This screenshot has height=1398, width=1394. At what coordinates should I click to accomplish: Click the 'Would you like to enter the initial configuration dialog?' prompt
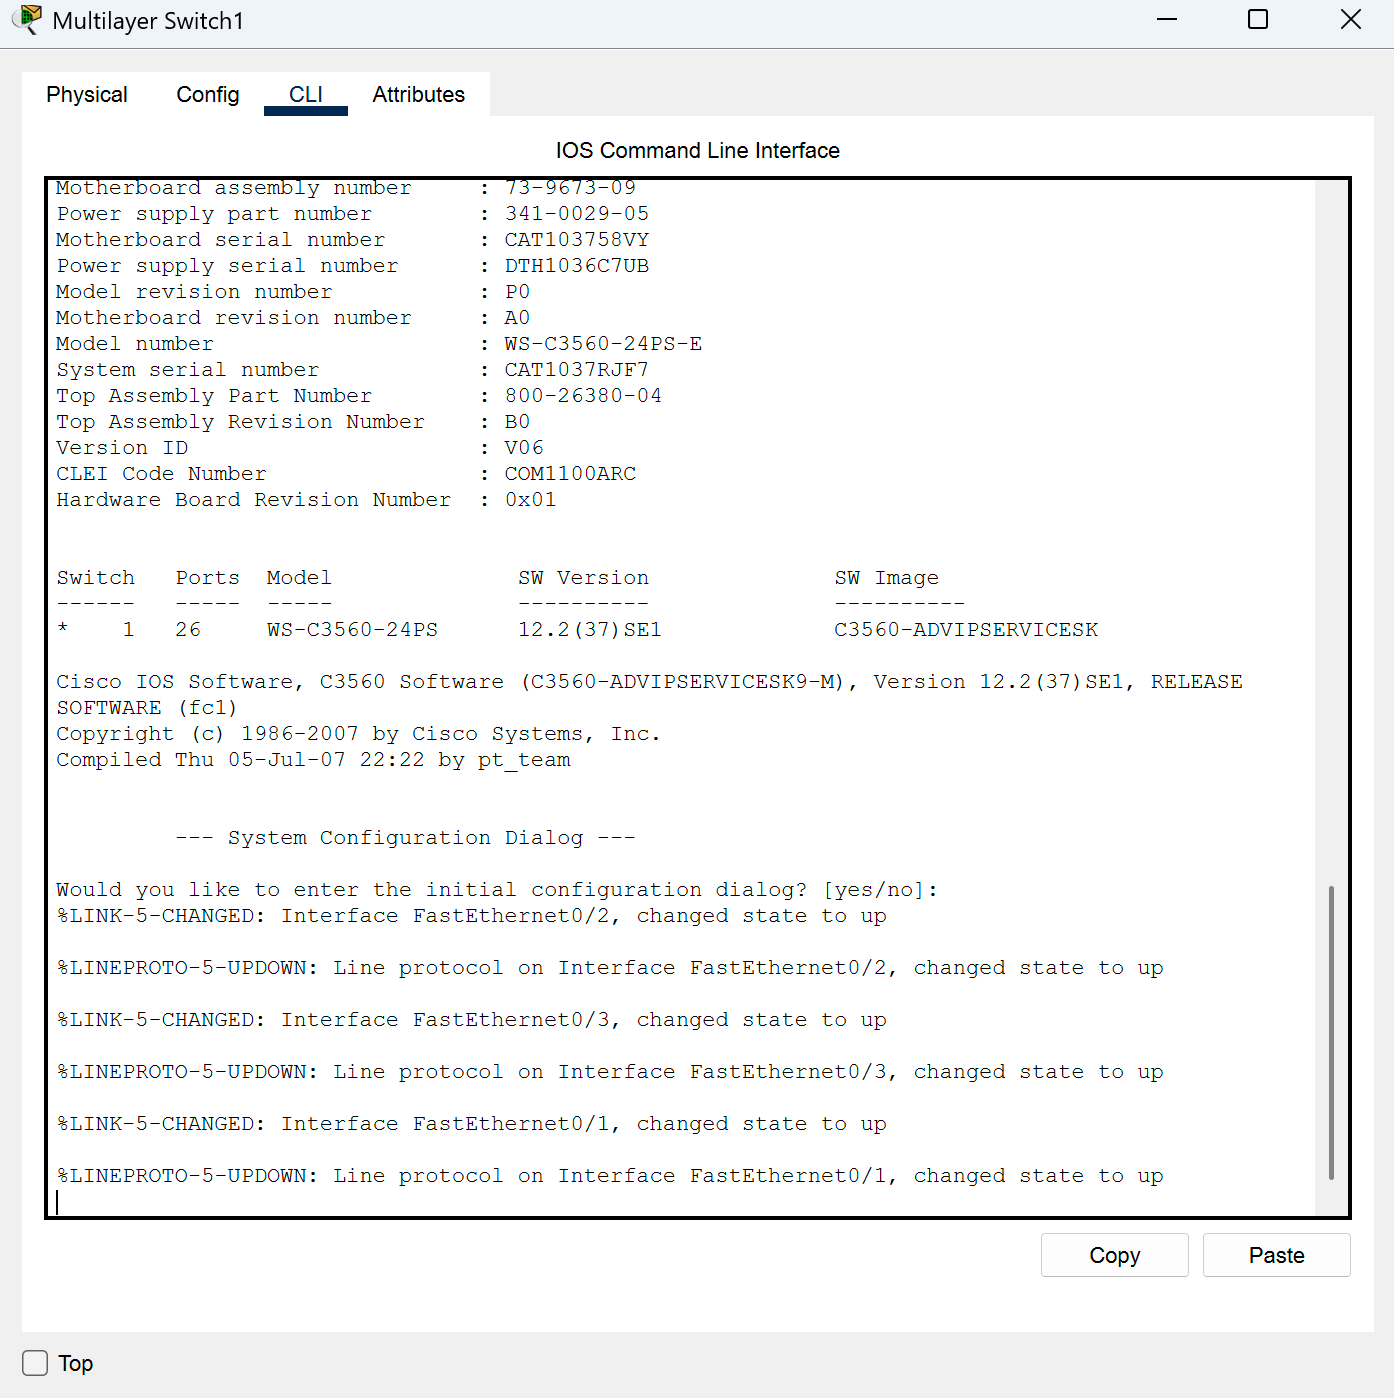pyautogui.click(x=497, y=890)
